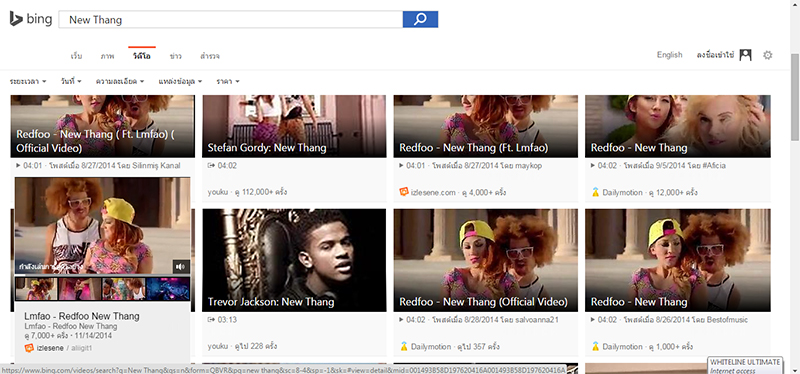This screenshot has width=800, height=374.
Task: Open the Redfoo - New Thang (Official Video) thumbnail
Action: point(486,260)
